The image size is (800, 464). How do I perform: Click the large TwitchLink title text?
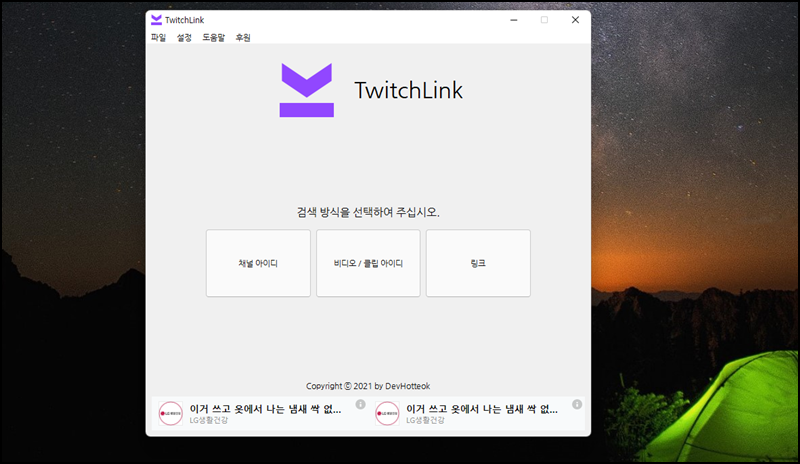[x=409, y=90]
